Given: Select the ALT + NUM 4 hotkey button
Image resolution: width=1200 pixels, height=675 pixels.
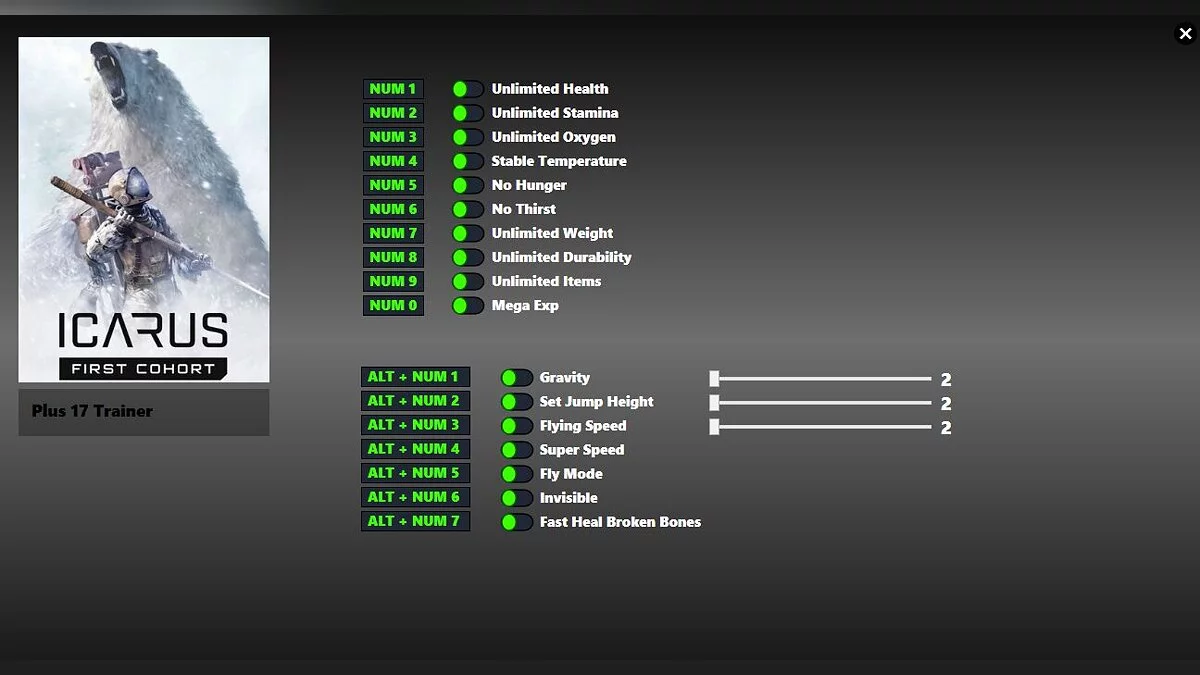Looking at the screenshot, I should coord(414,449).
